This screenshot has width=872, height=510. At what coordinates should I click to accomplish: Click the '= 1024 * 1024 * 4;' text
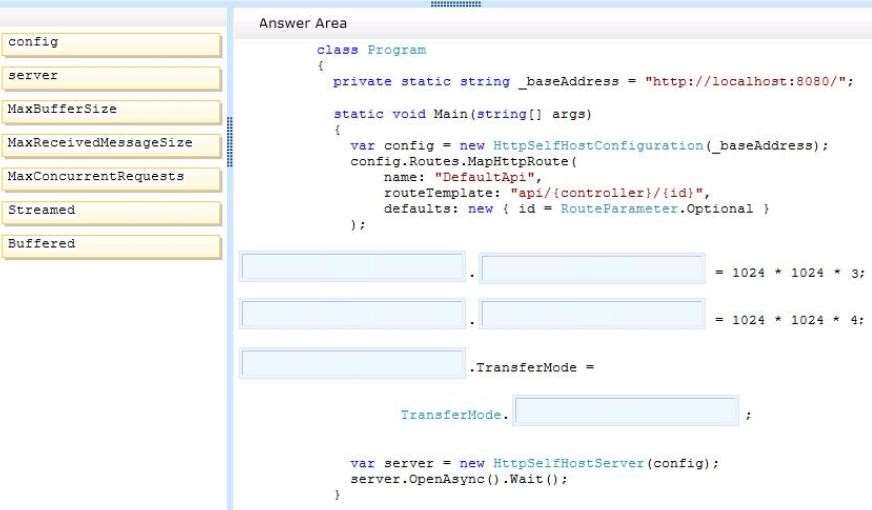790,320
